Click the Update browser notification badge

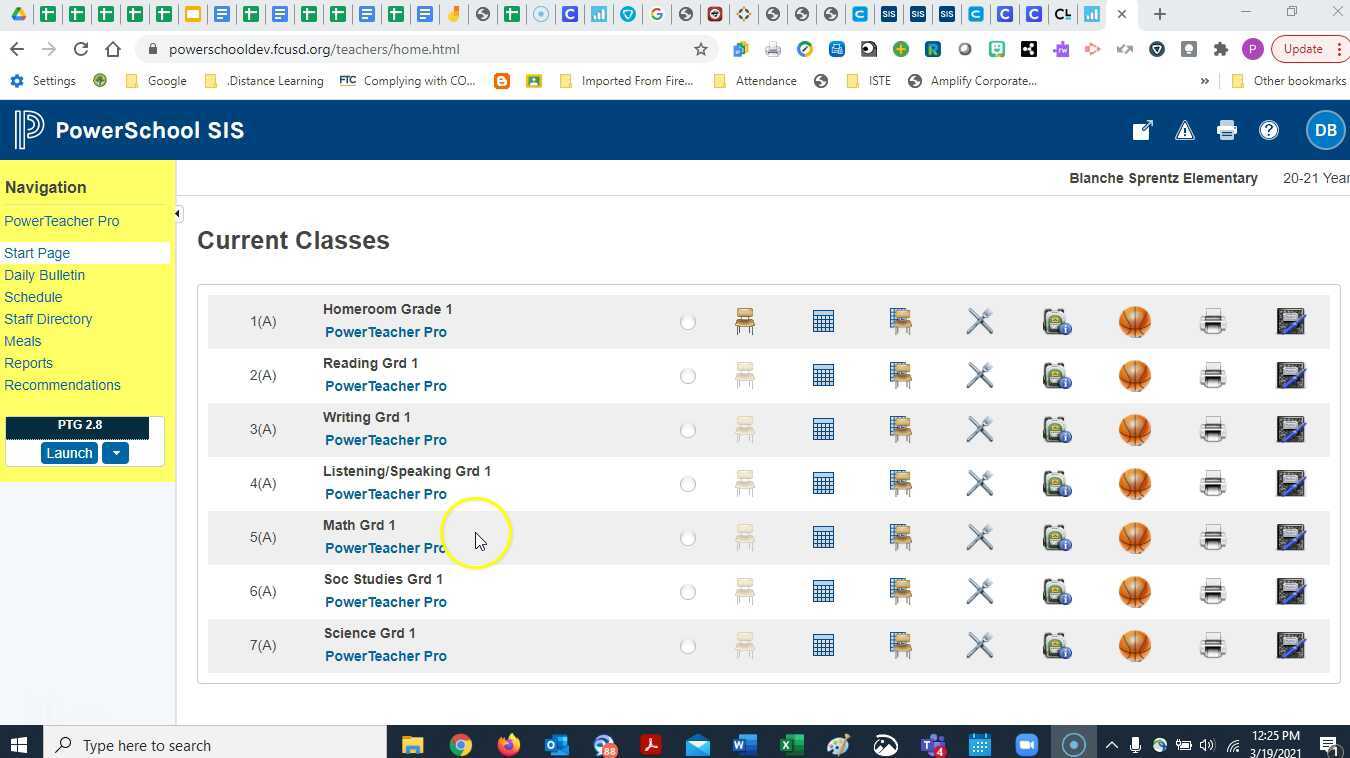coord(1302,48)
